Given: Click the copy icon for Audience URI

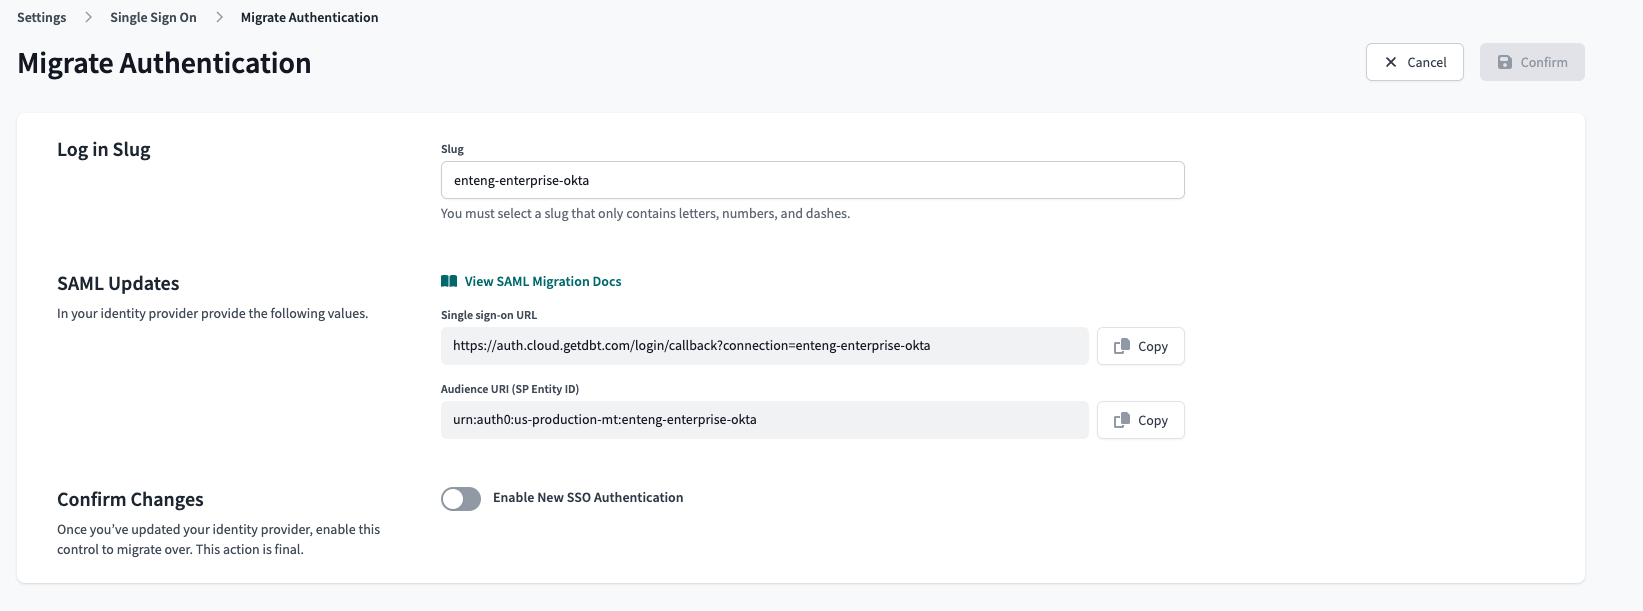Looking at the screenshot, I should click(1122, 420).
